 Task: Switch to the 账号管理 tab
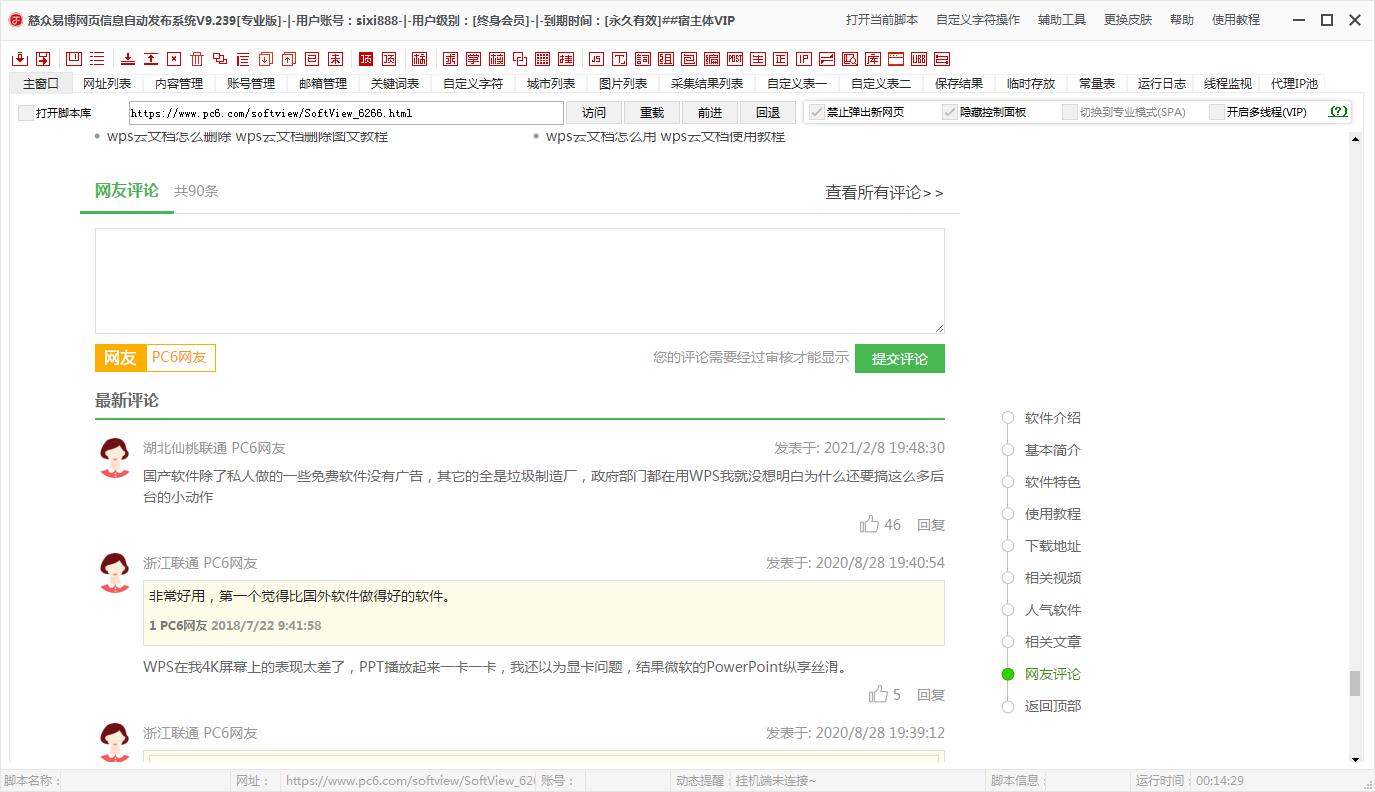pyautogui.click(x=251, y=84)
